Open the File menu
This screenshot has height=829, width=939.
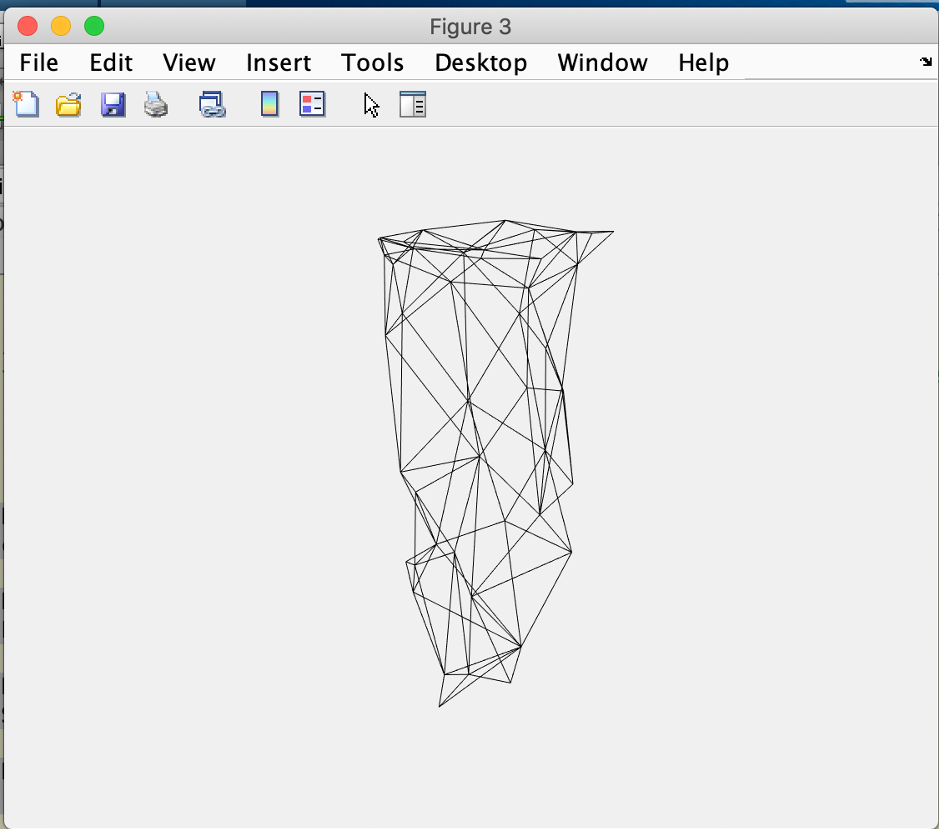[39, 63]
